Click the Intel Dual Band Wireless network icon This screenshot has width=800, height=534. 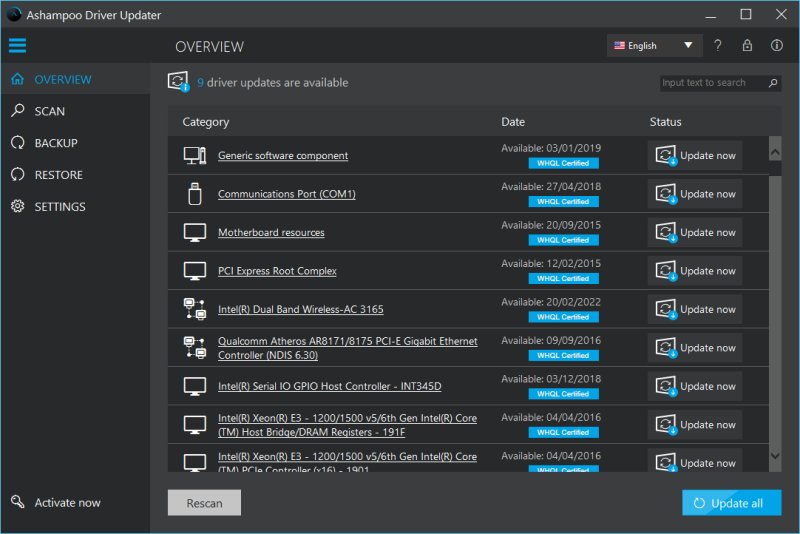coord(195,309)
